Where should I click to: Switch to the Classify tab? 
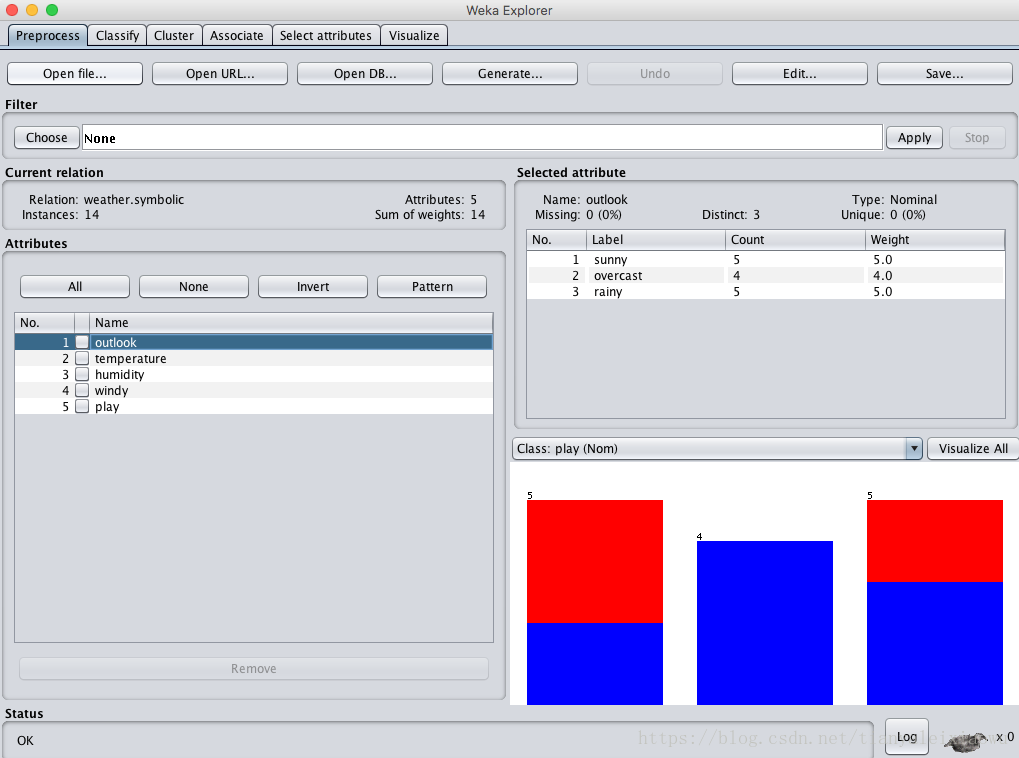pos(118,36)
